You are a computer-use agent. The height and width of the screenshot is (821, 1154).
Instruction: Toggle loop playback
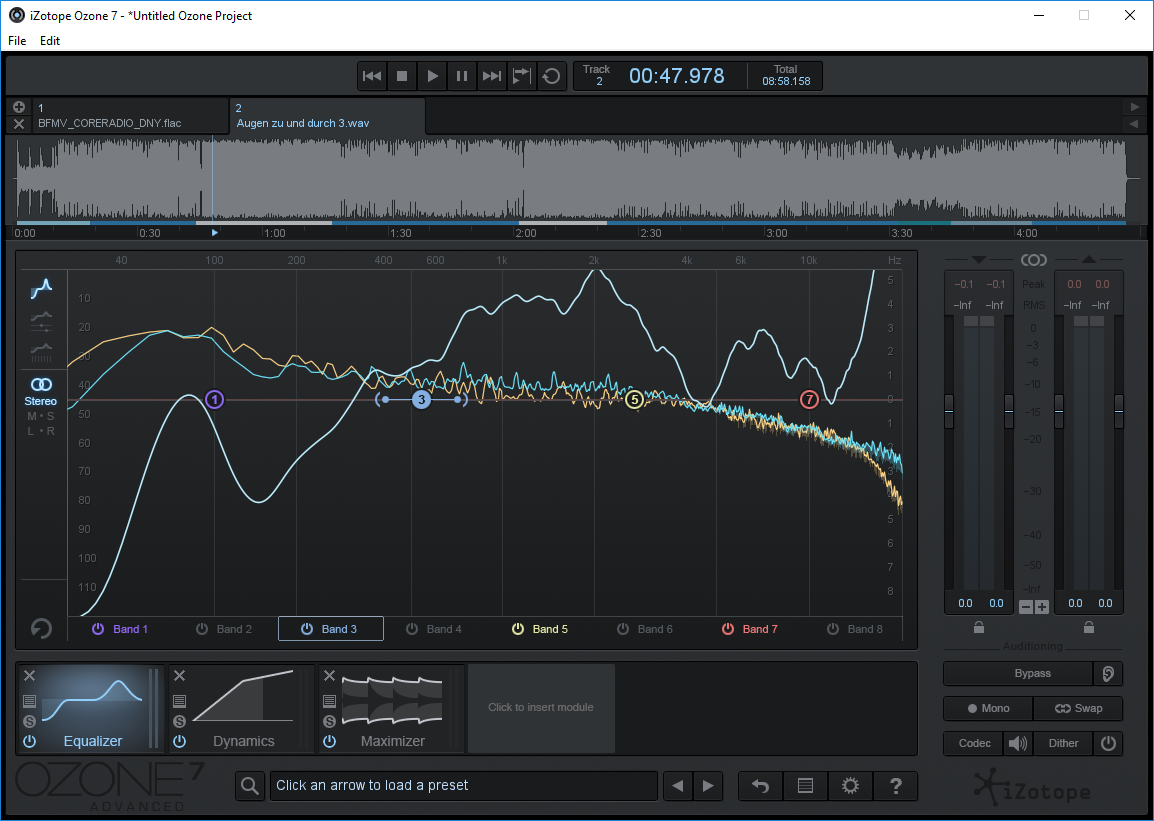point(551,76)
